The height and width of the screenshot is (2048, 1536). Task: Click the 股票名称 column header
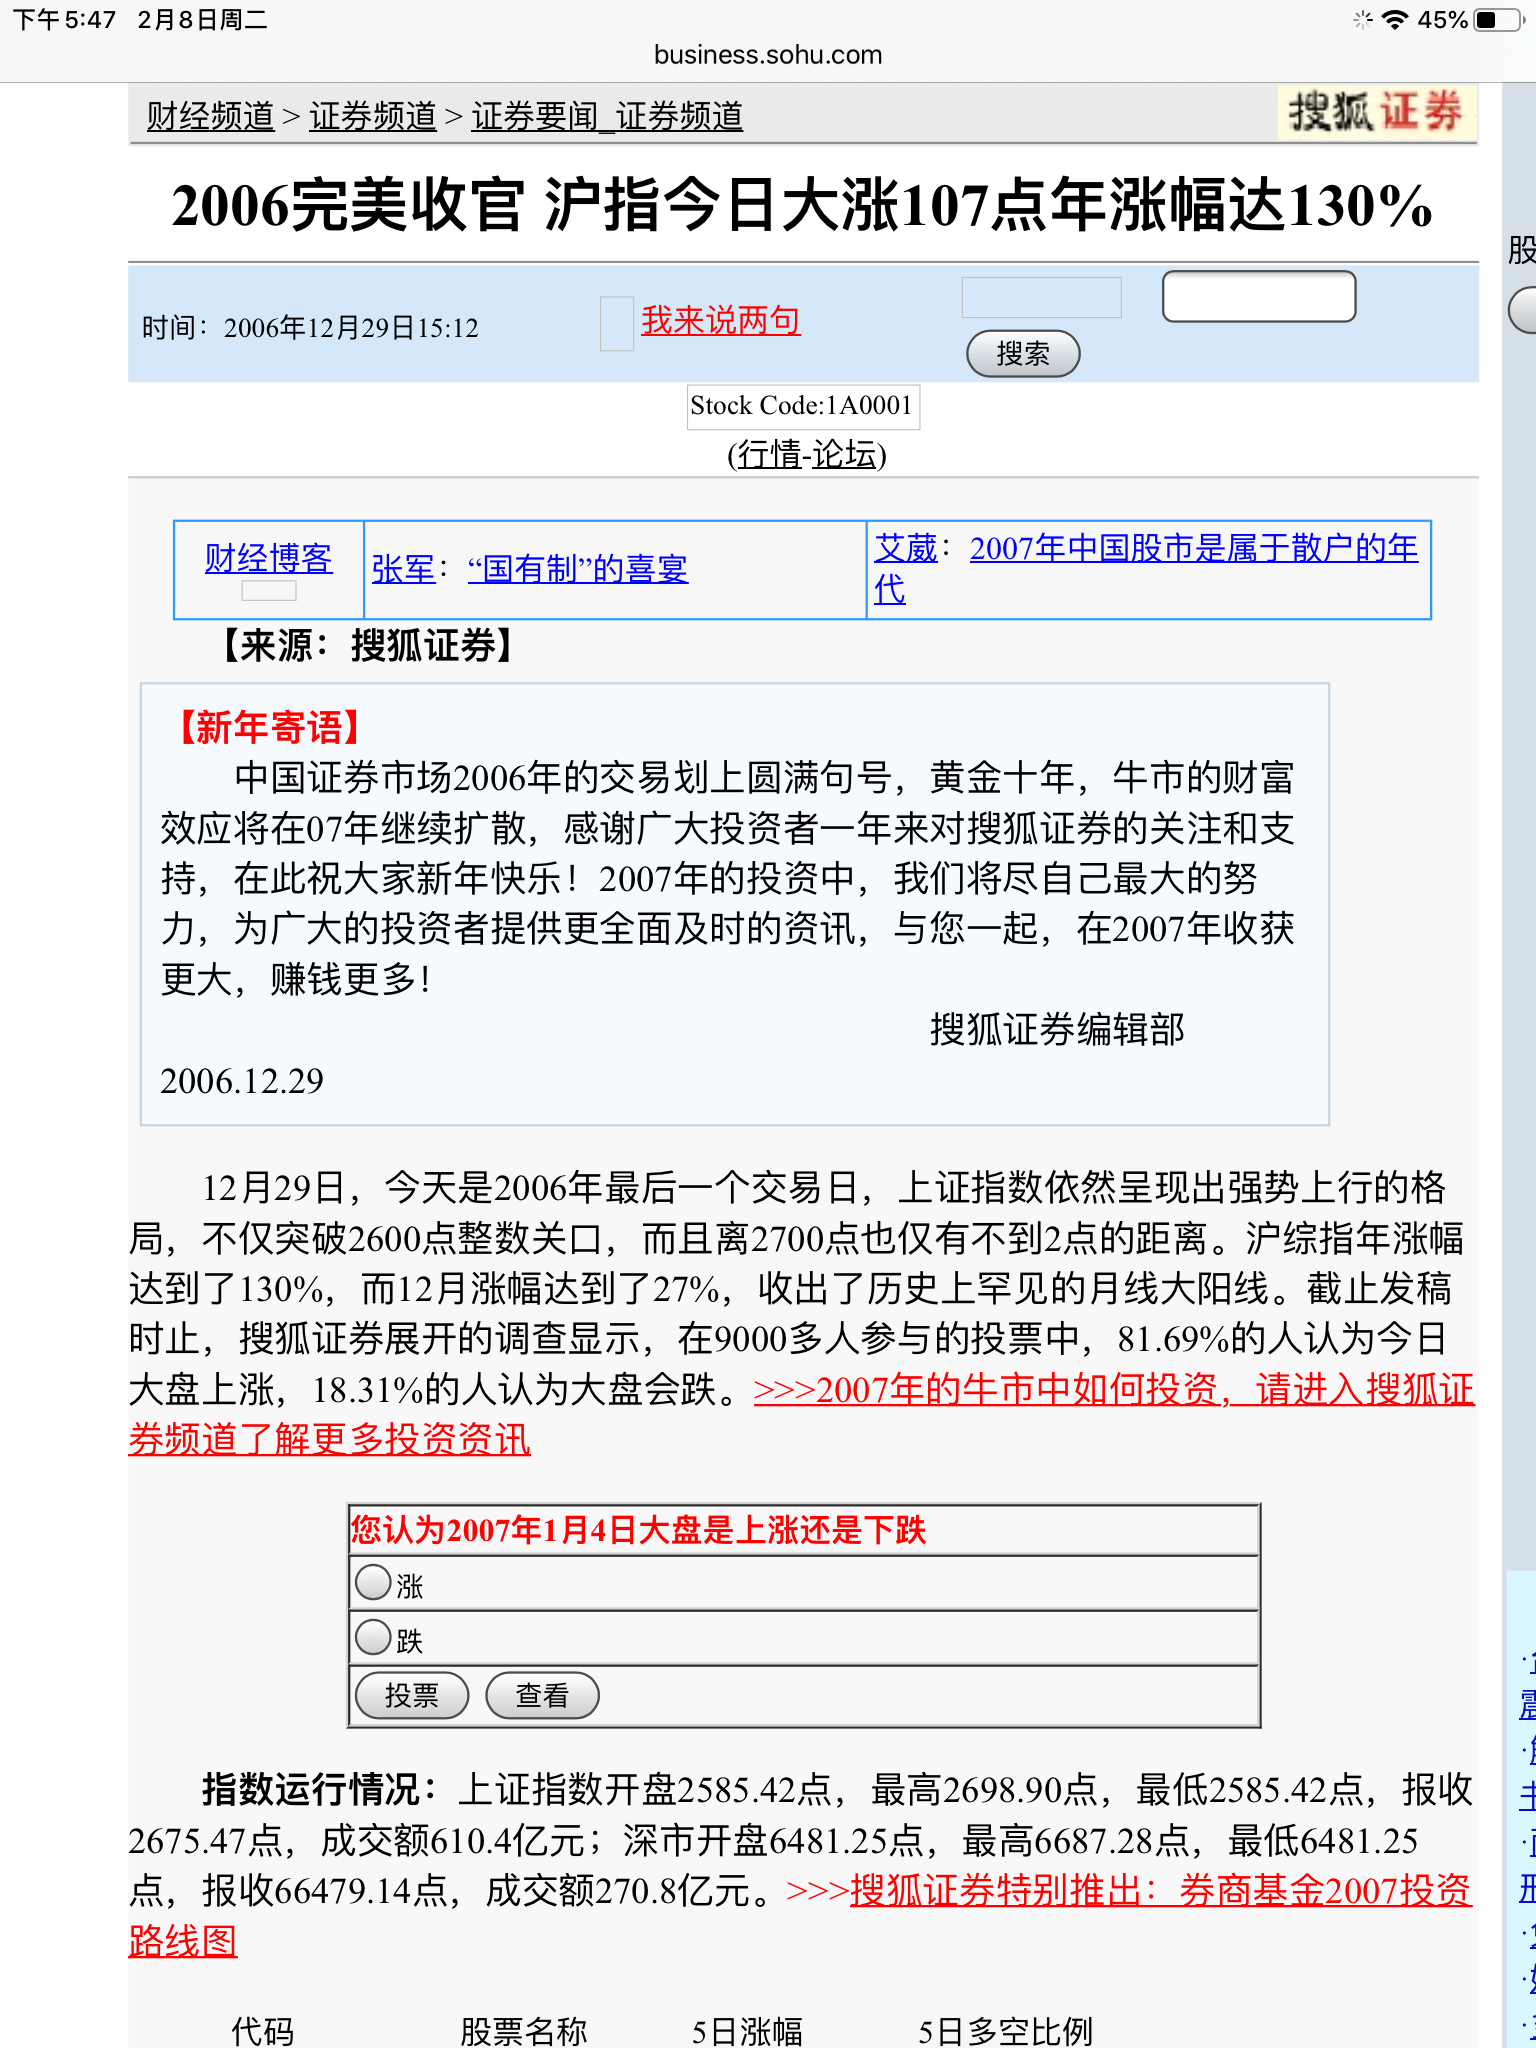coord(524,2030)
